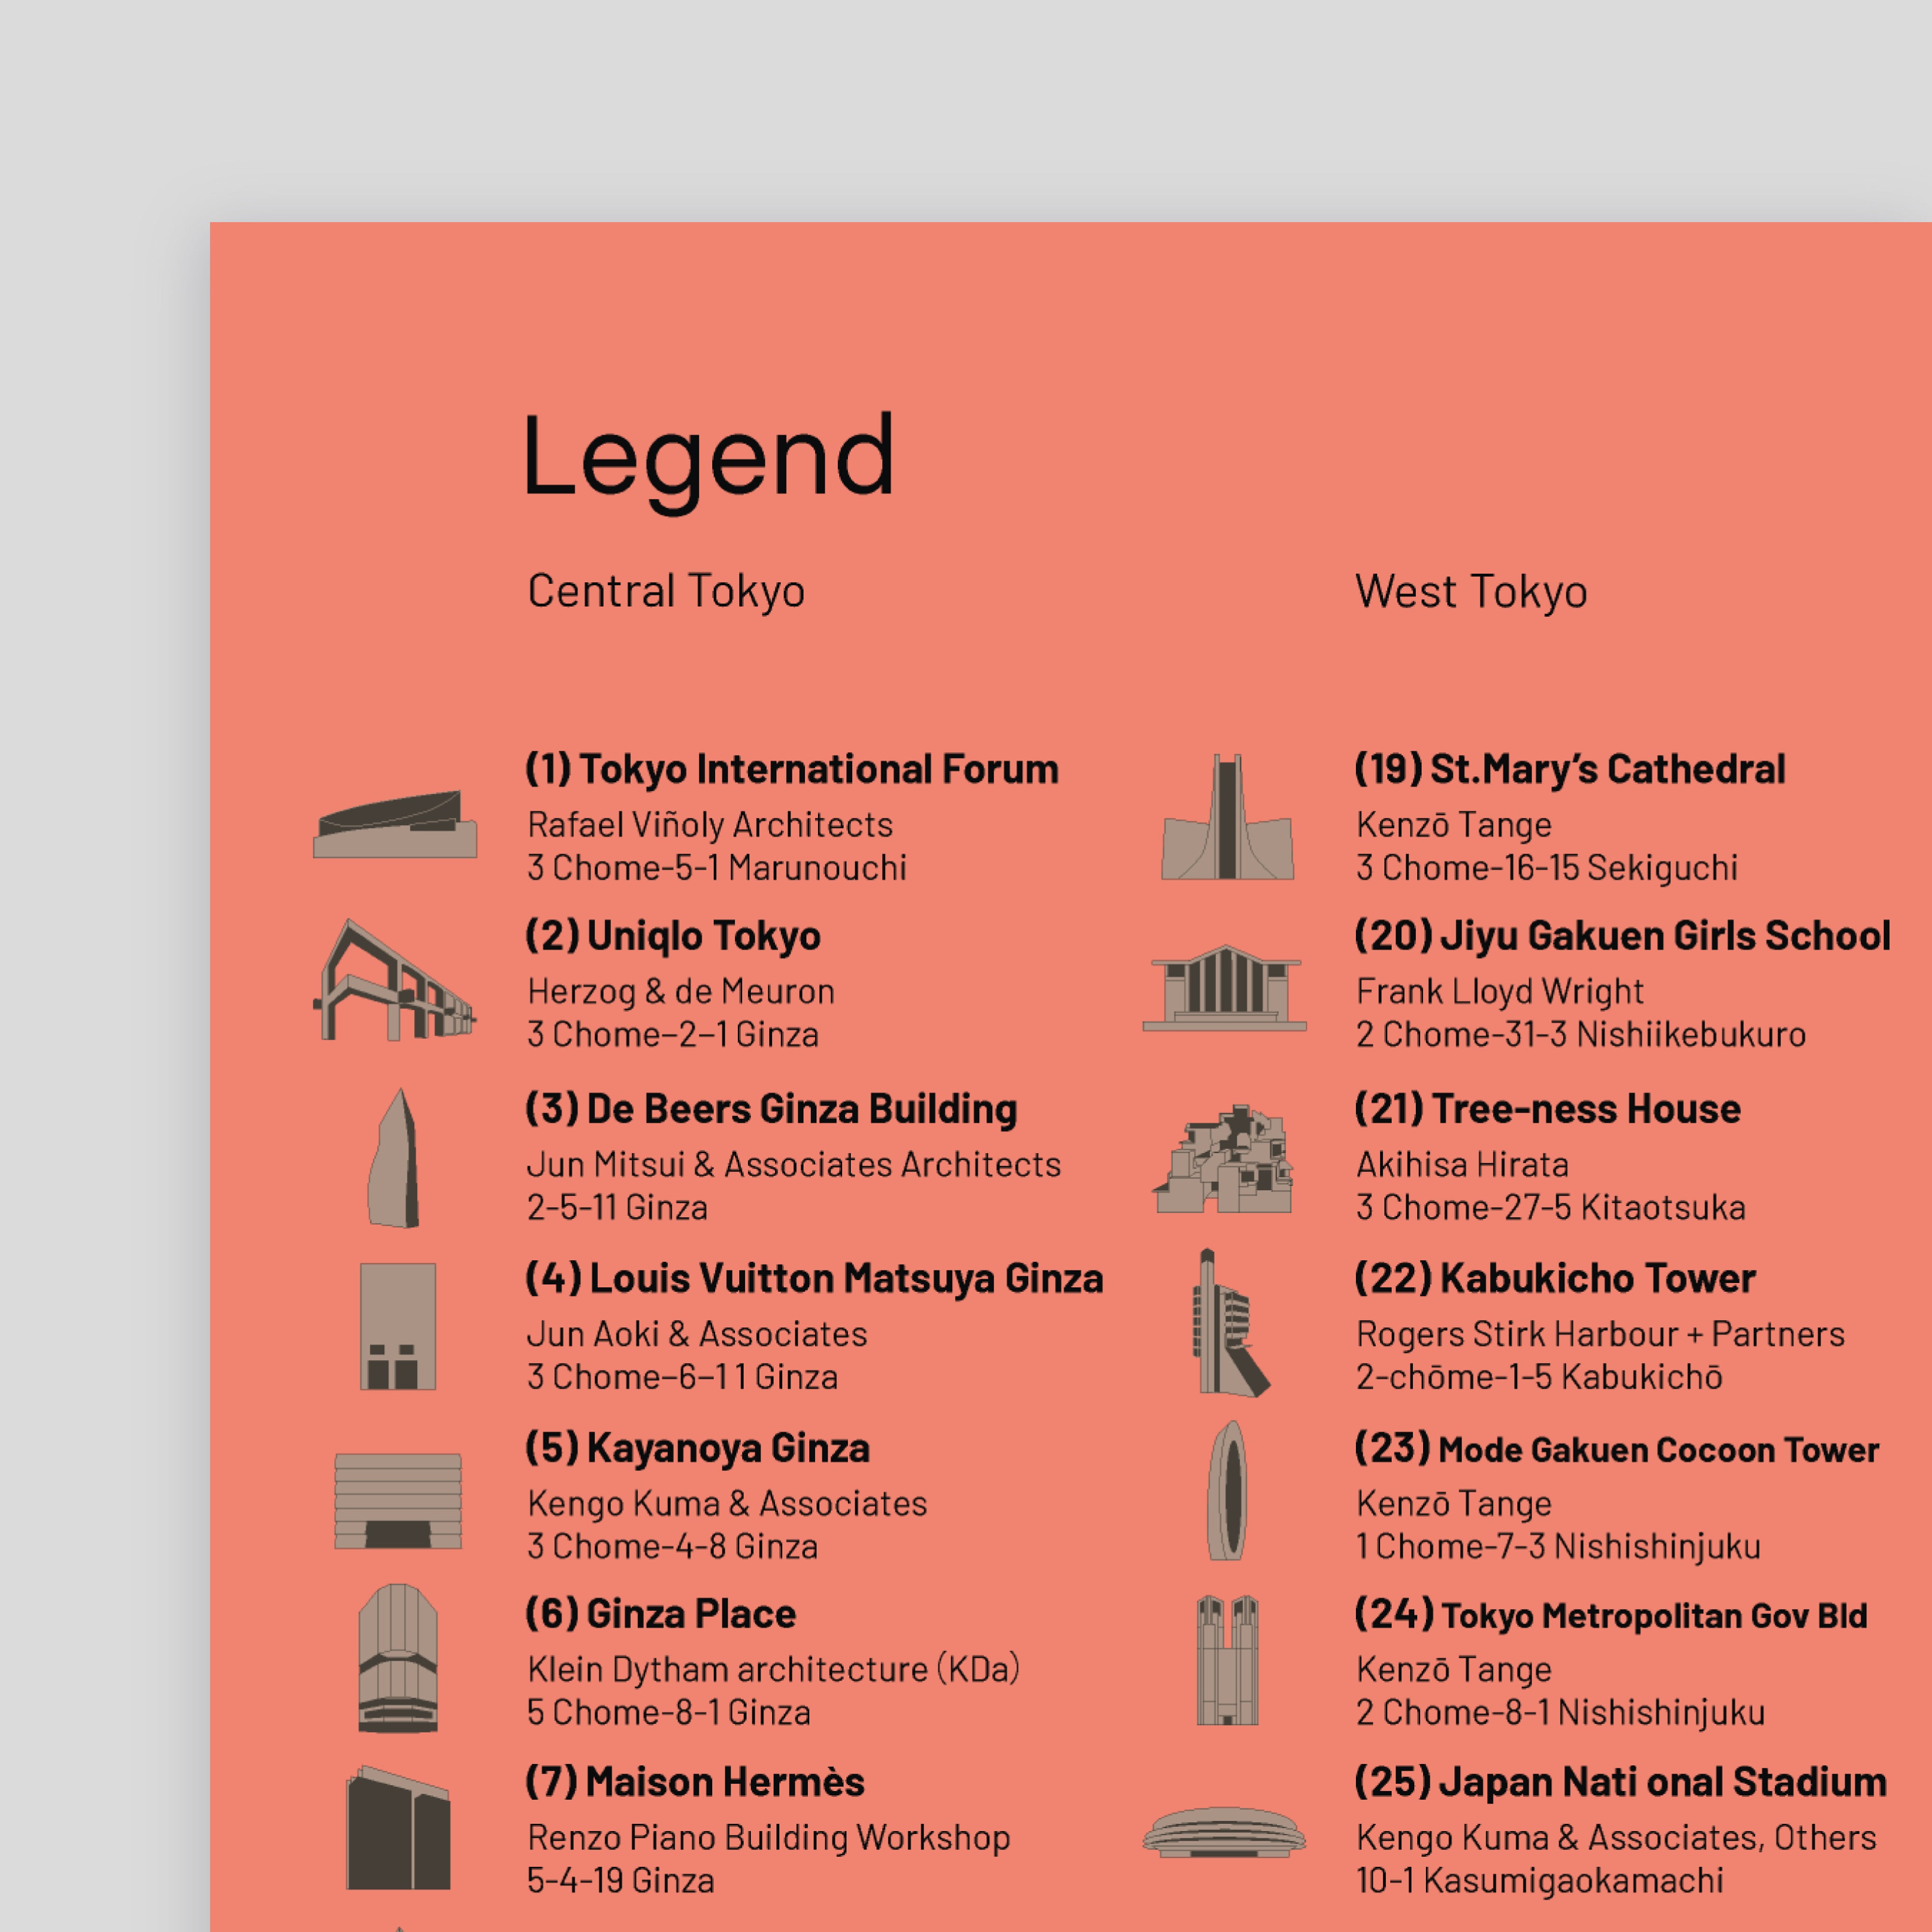Screen dimensions: 1932x1932
Task: Select the text Akihisa Hirata
Action: click(x=1462, y=1164)
